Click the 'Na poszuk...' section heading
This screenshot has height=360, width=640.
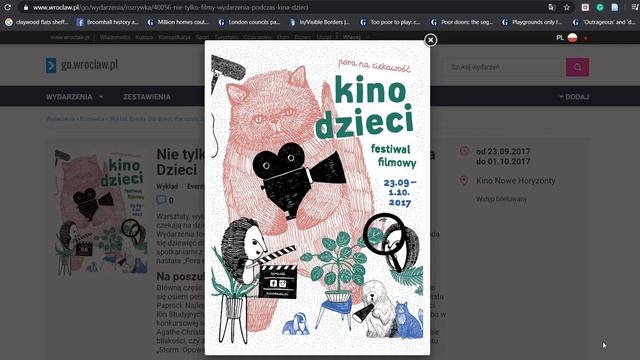click(180, 276)
